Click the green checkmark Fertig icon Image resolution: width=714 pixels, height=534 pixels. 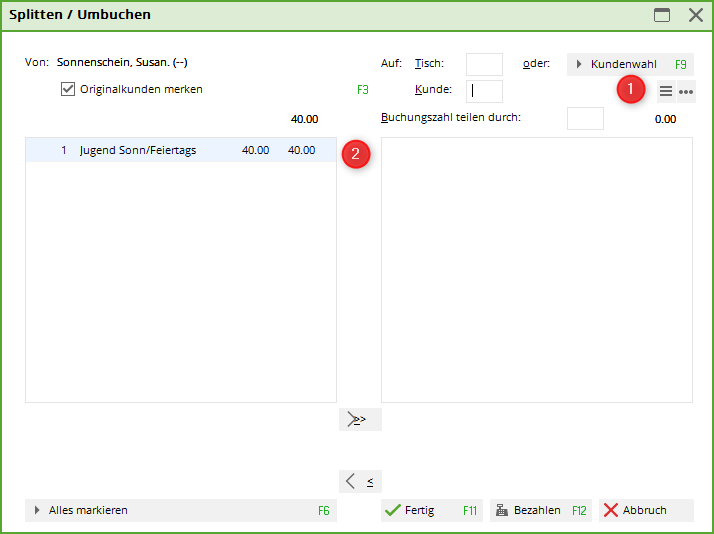tap(393, 510)
